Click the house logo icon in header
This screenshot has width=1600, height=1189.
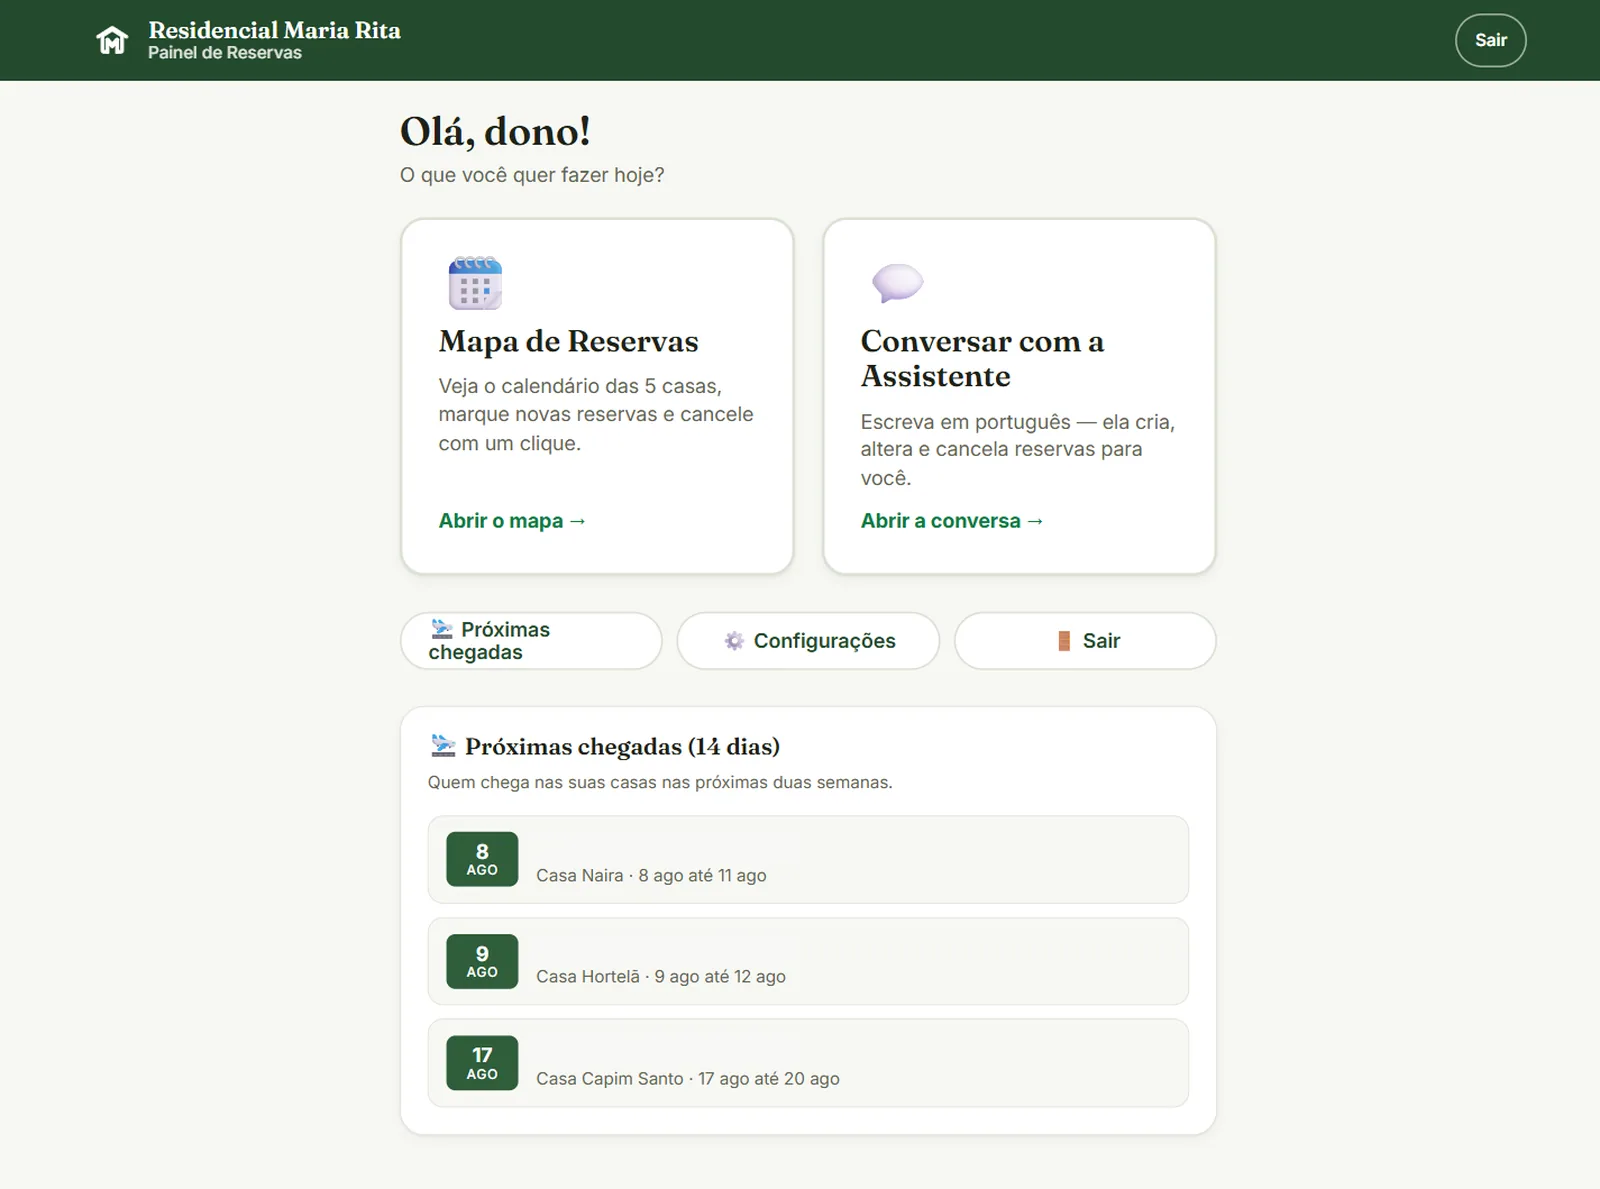pyautogui.click(x=112, y=40)
